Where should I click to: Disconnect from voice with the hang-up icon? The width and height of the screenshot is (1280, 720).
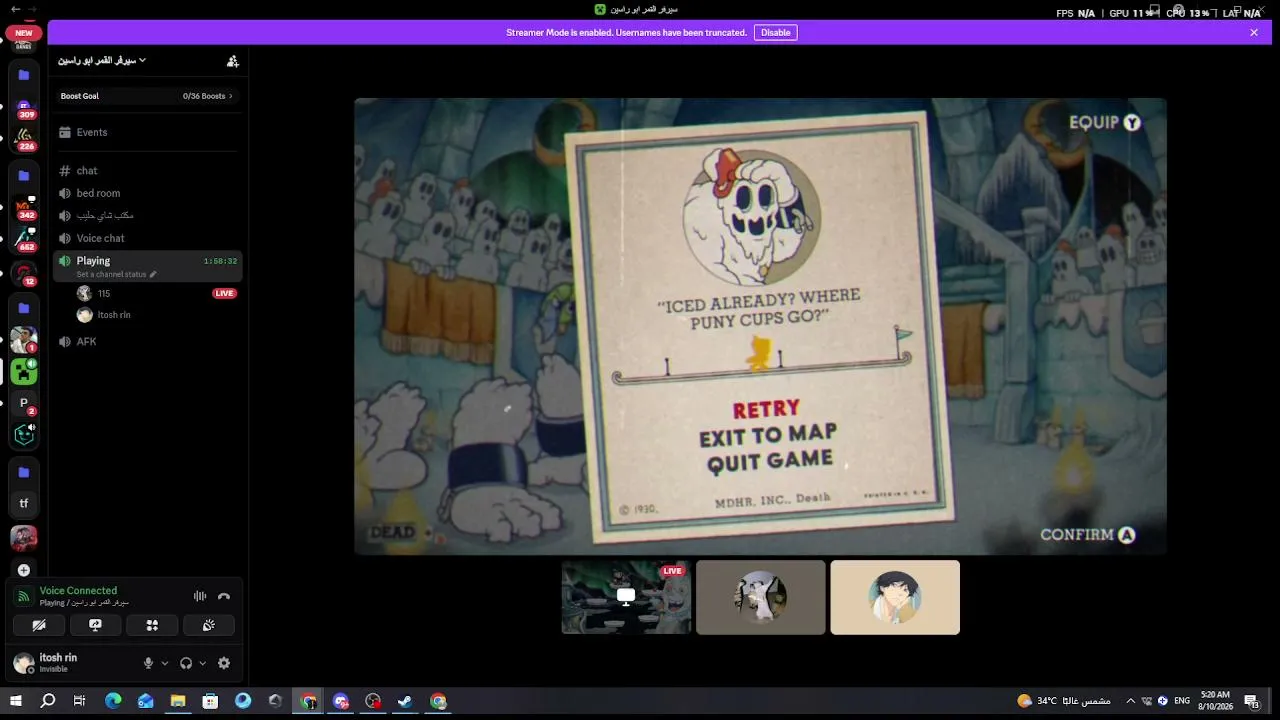click(224, 596)
